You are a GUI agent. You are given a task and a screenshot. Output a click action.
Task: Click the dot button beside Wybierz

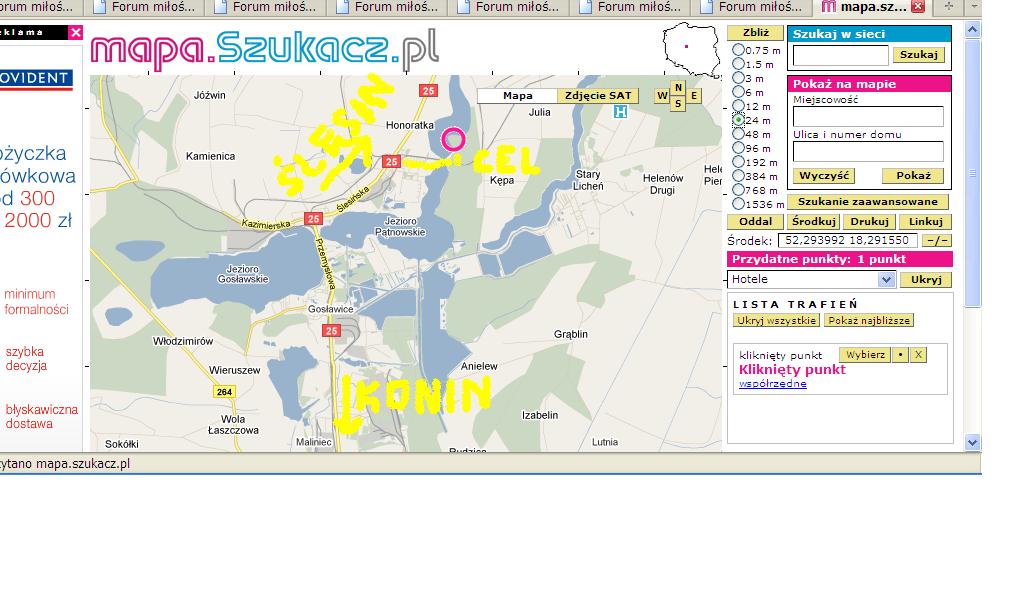pyautogui.click(x=900, y=355)
